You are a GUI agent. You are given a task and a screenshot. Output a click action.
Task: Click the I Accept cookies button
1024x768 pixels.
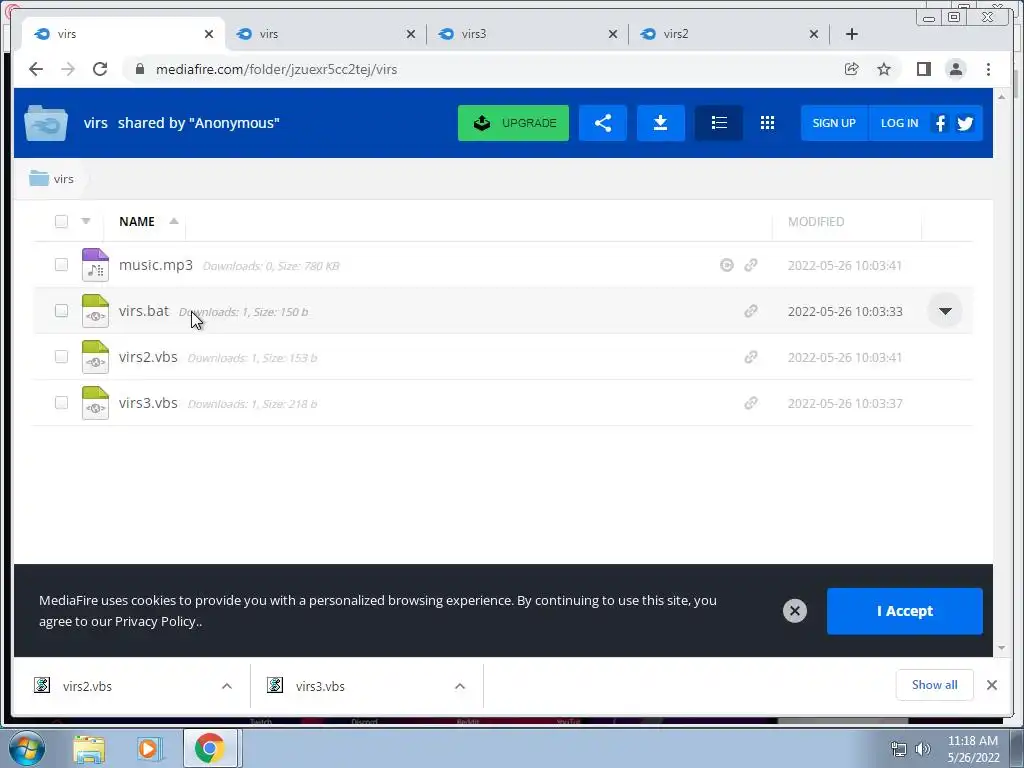click(x=904, y=611)
